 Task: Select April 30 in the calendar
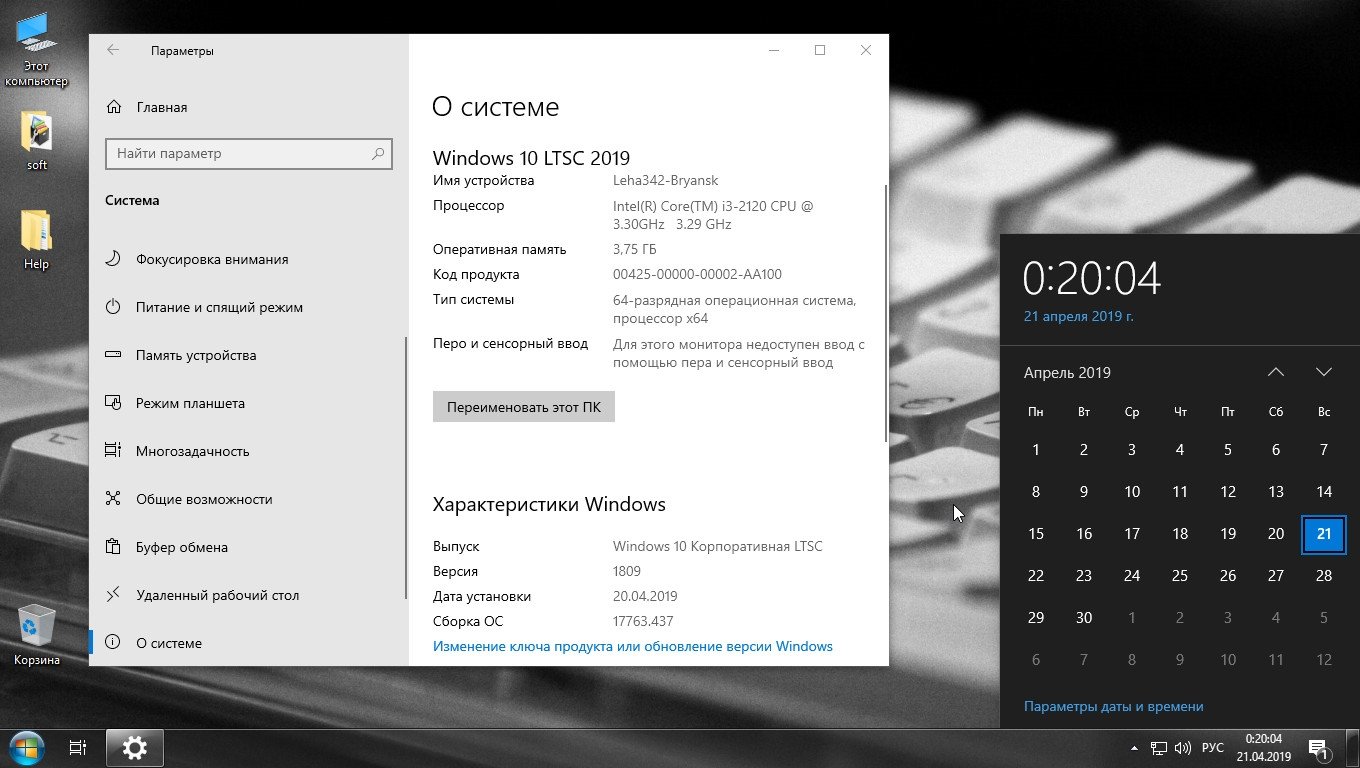1084,618
